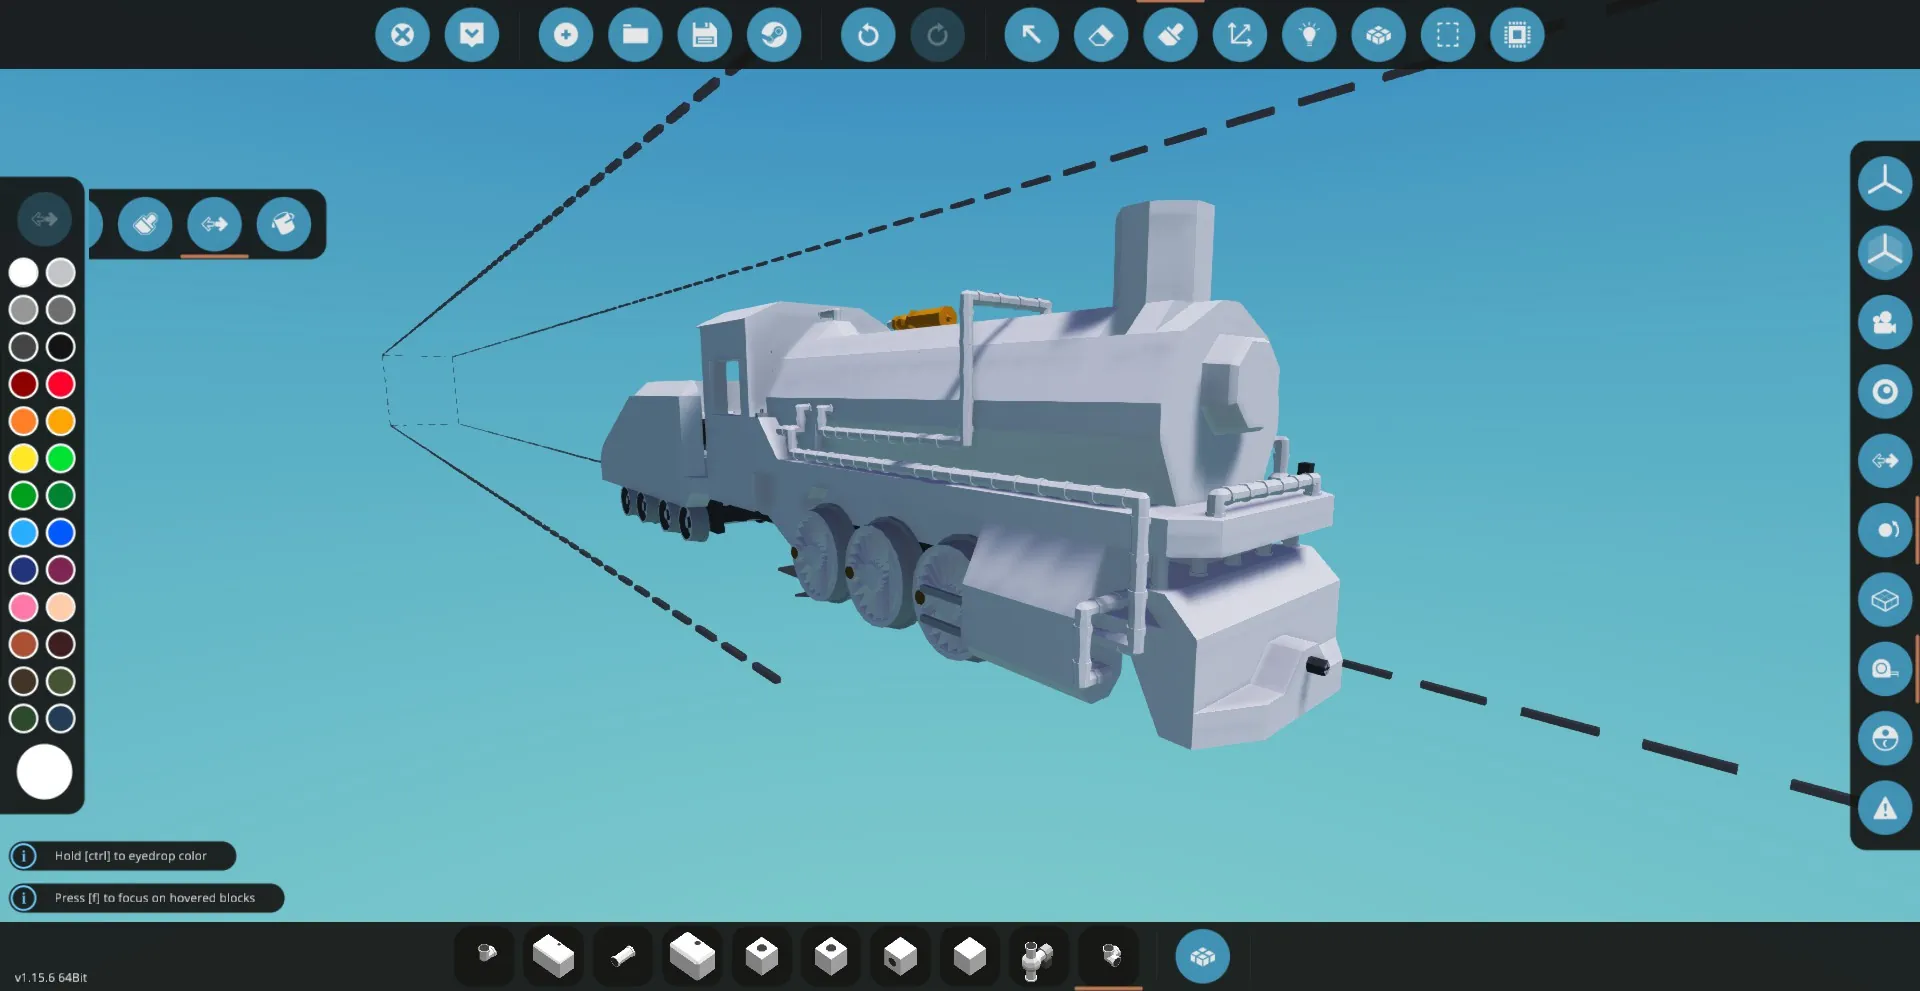
Task: Click the warning triangle icon
Action: (x=1885, y=808)
